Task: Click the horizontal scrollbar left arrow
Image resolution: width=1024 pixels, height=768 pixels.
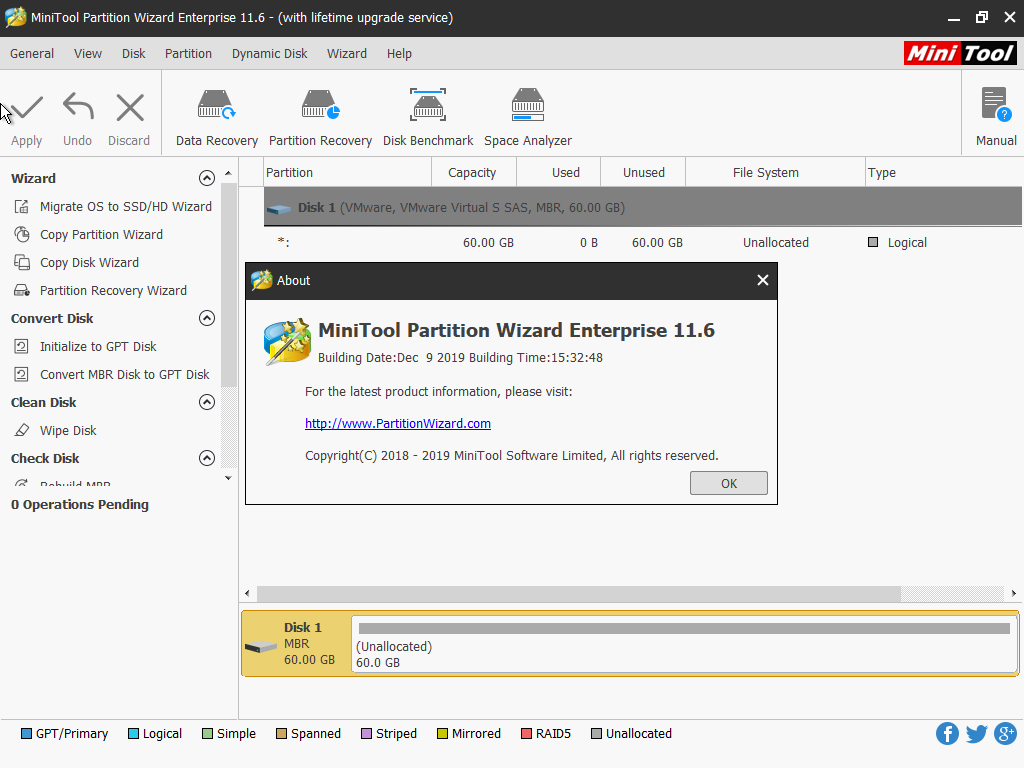Action: (x=247, y=593)
